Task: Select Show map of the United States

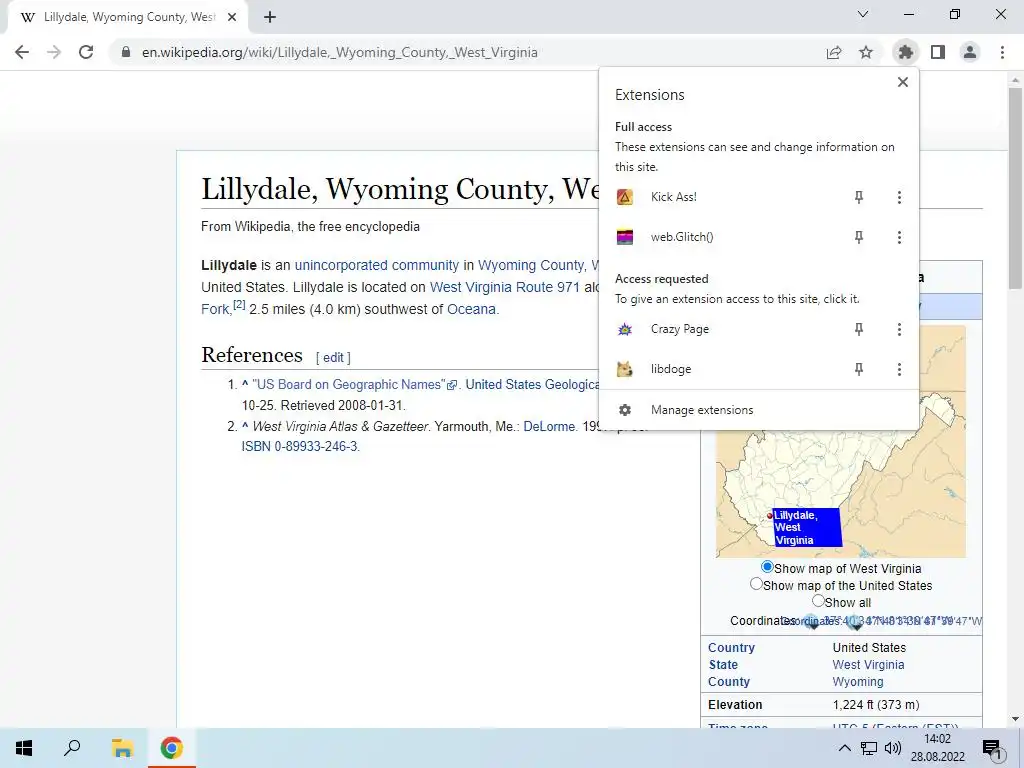Action: point(756,584)
